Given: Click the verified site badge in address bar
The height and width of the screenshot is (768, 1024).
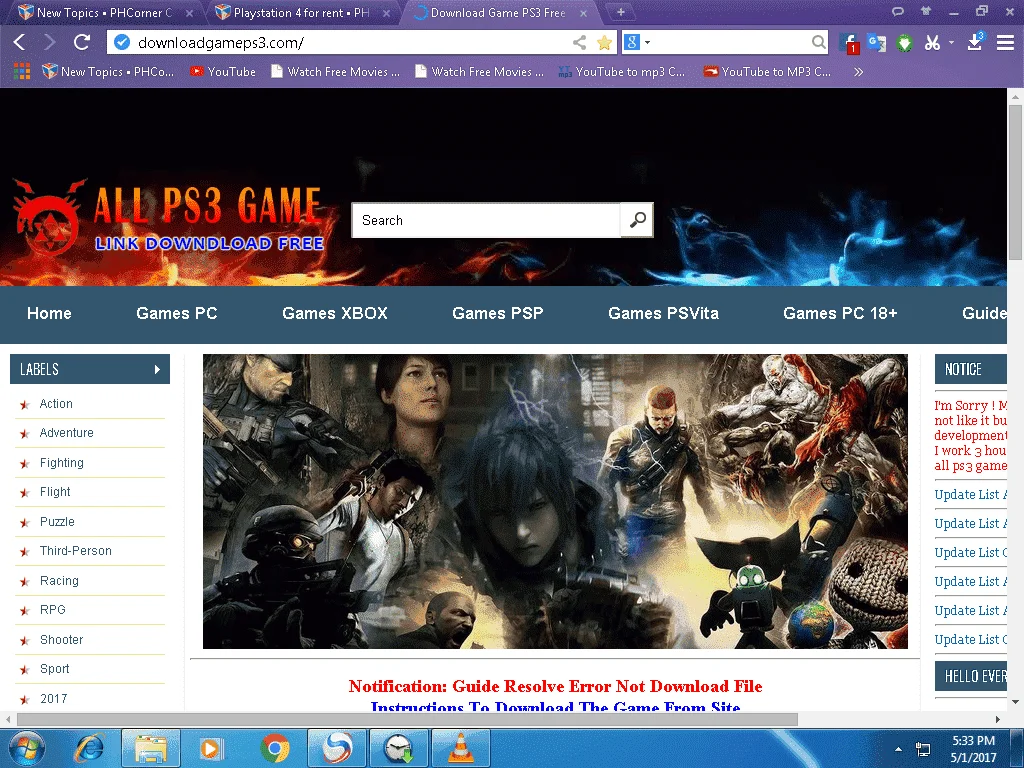Looking at the screenshot, I should [121, 42].
